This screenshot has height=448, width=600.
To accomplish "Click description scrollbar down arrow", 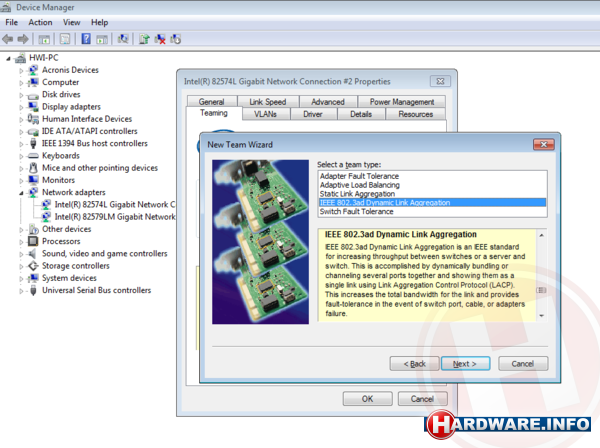I will click(542, 316).
